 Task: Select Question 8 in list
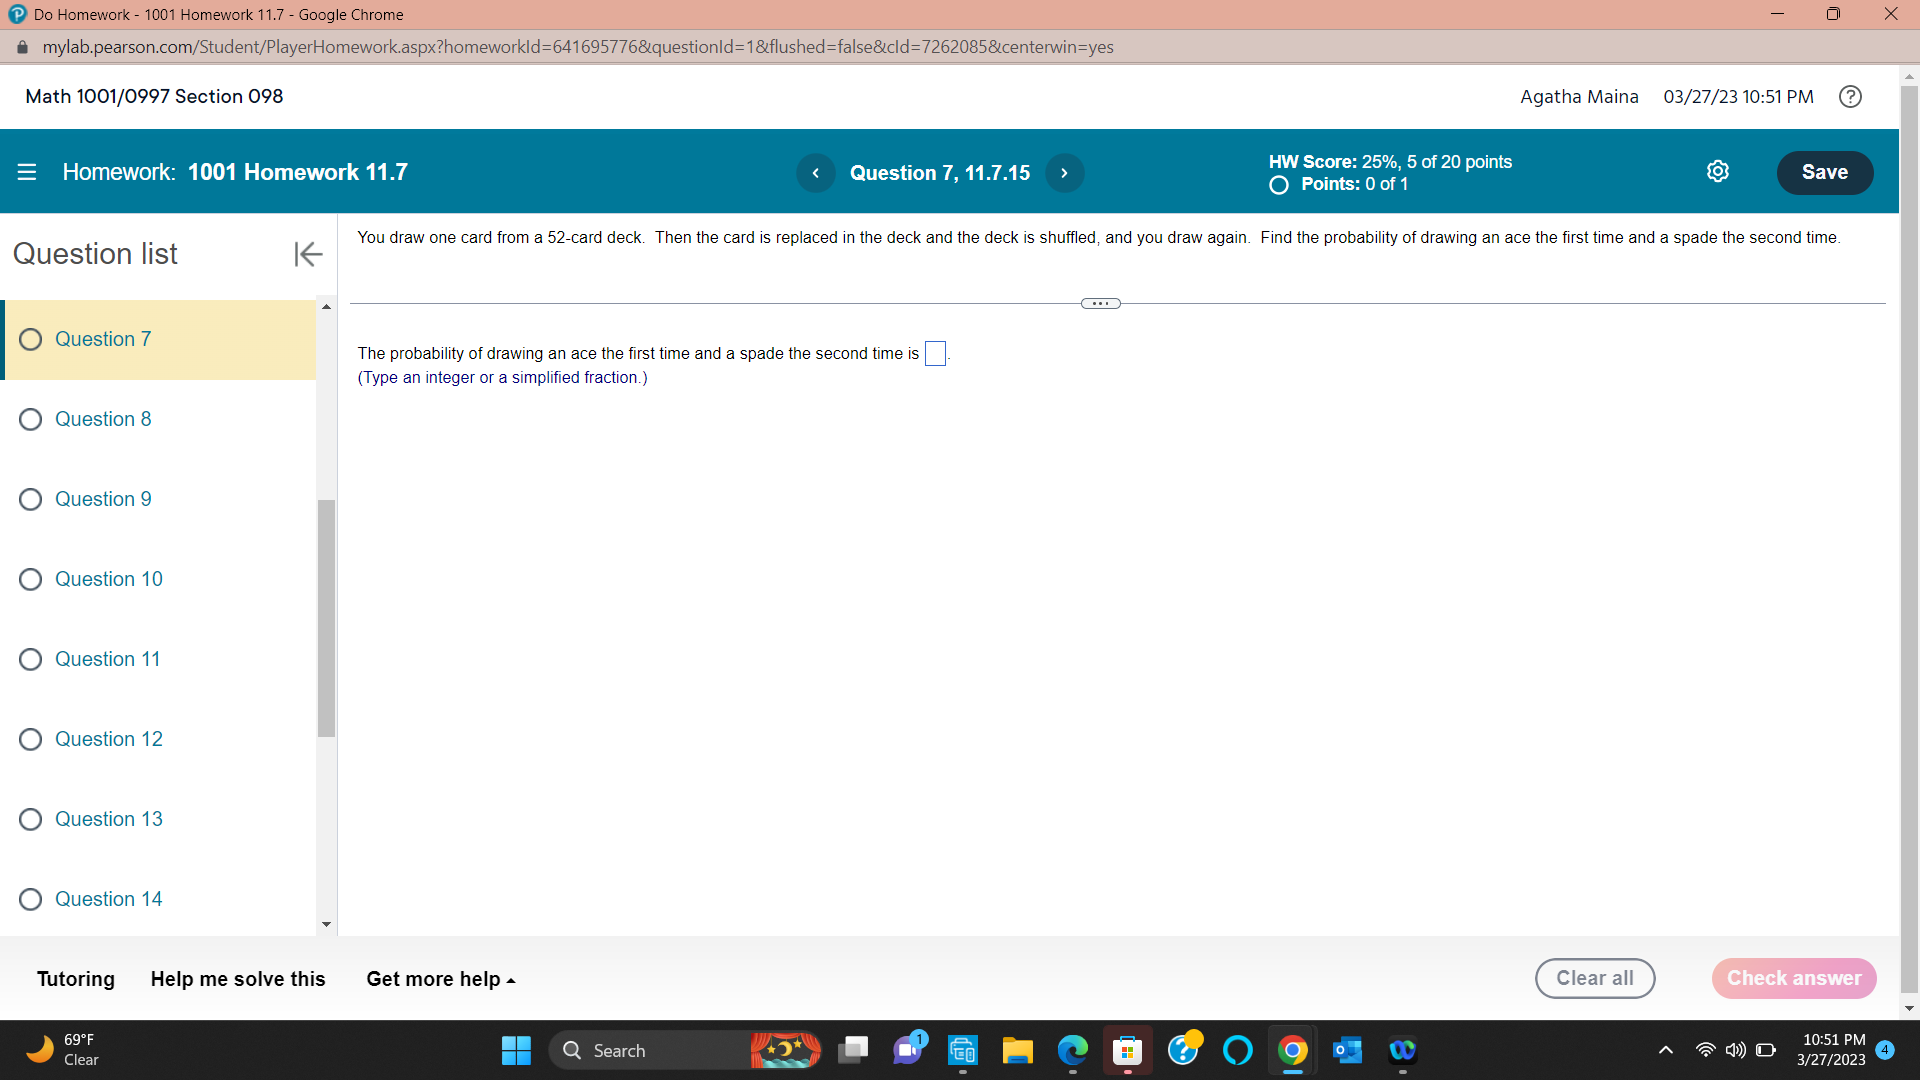click(x=103, y=419)
